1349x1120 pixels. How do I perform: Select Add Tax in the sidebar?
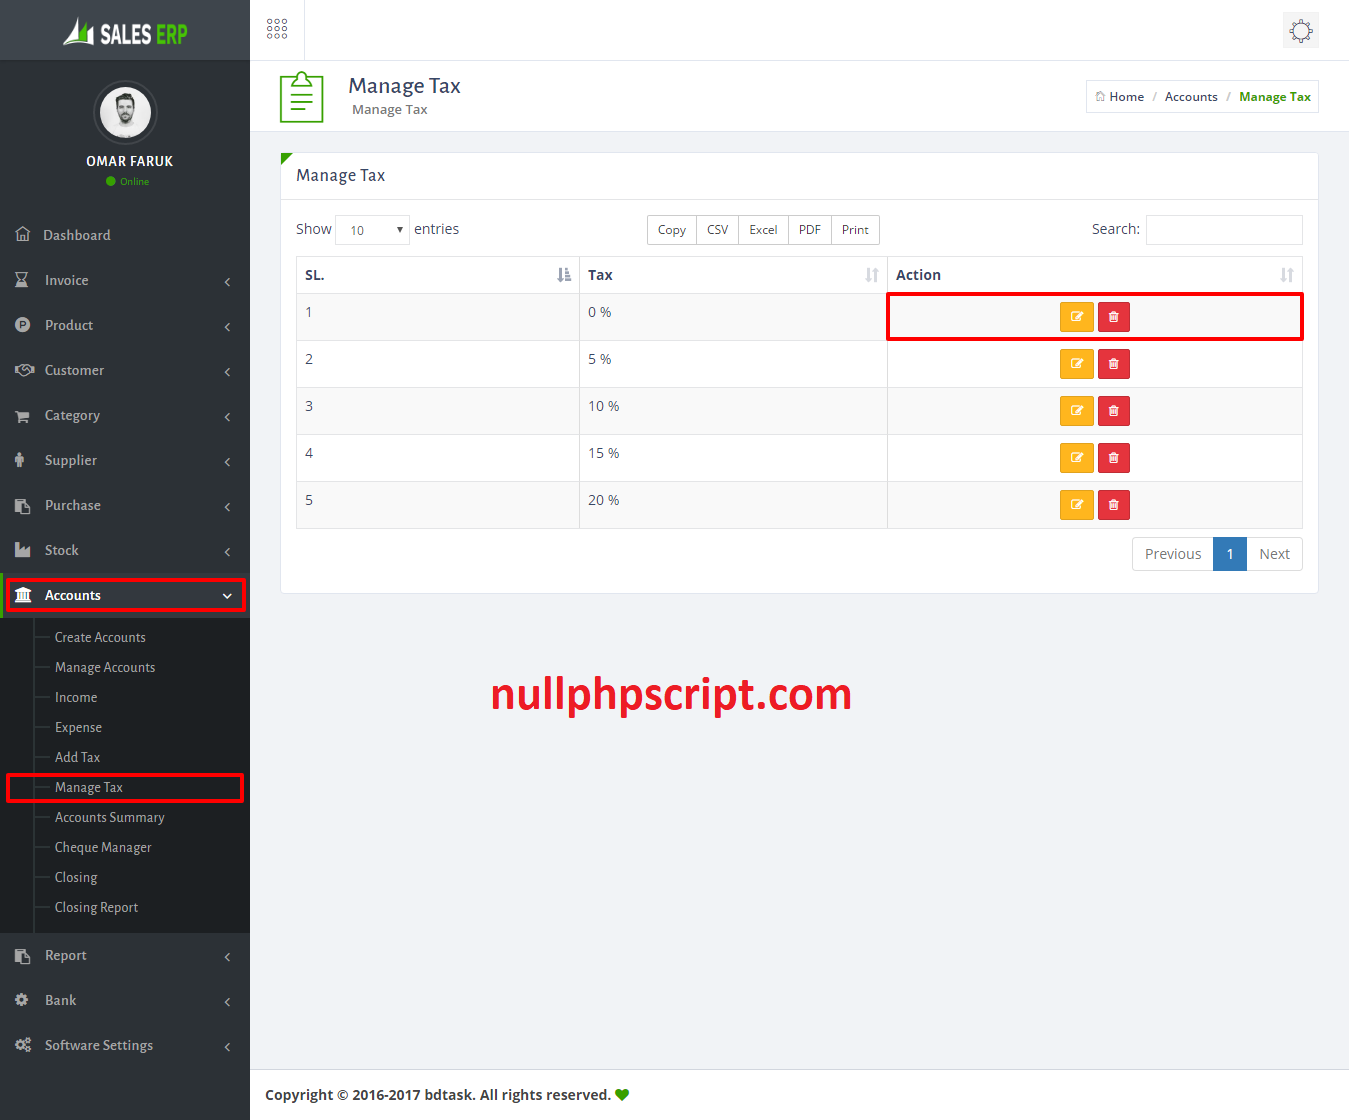click(x=77, y=757)
